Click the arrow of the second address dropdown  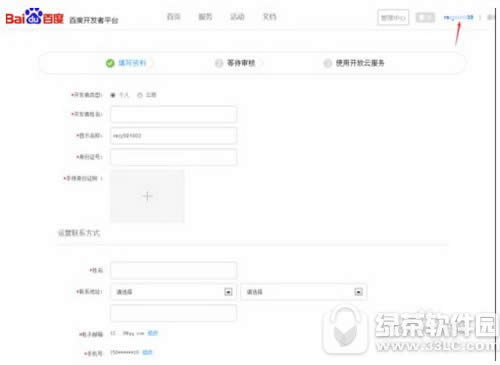[x=358, y=292]
